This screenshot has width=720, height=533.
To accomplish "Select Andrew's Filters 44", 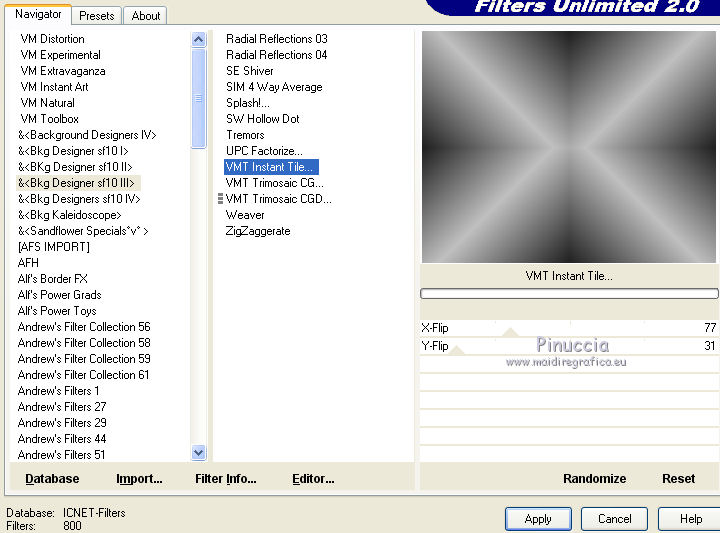I will tap(62, 439).
